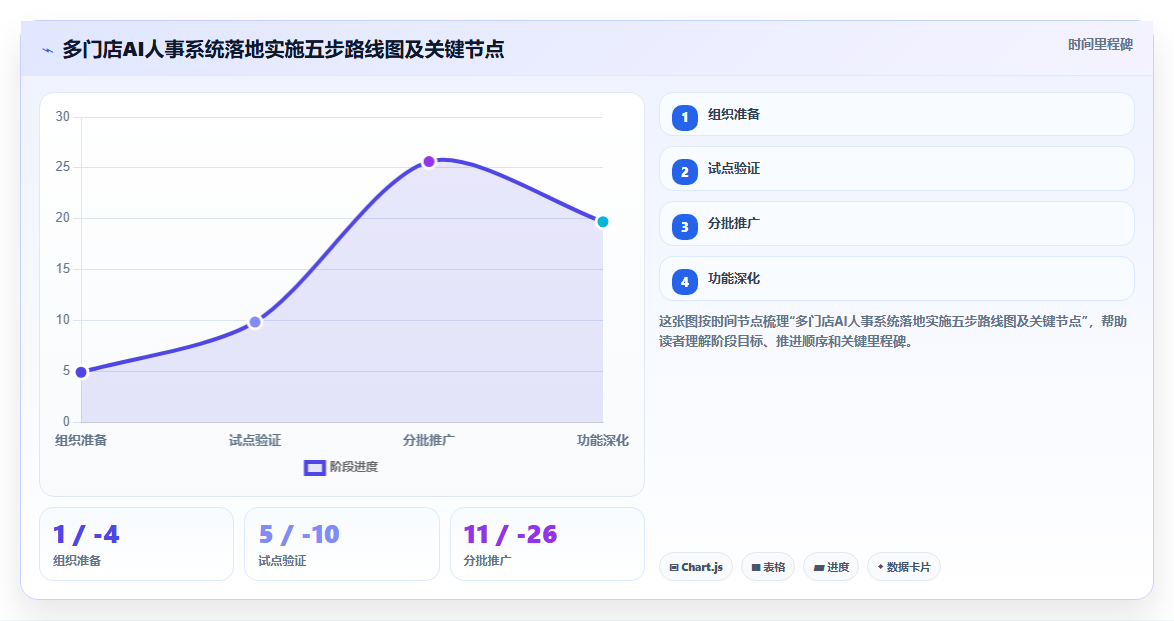
Task: Select the 试点验证 step row
Action: click(896, 169)
